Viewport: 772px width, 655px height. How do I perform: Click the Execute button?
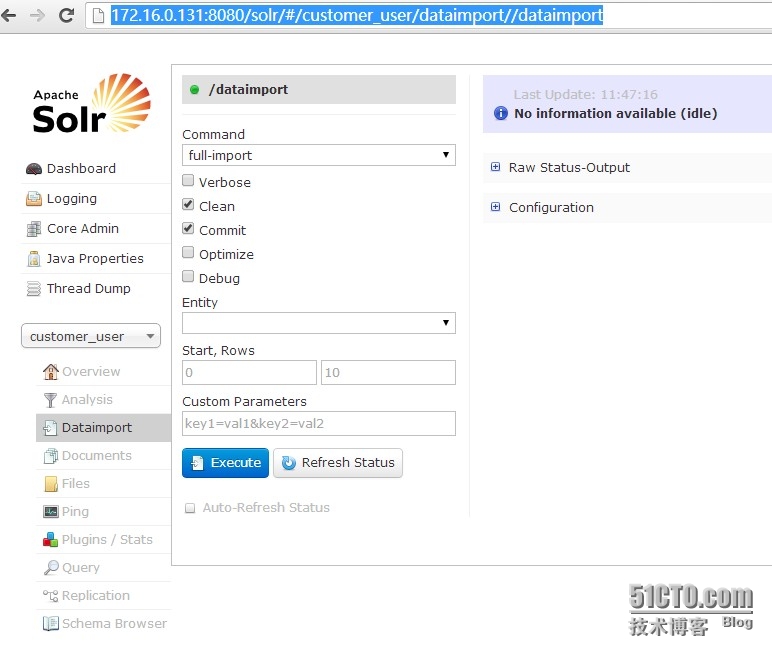(225, 463)
